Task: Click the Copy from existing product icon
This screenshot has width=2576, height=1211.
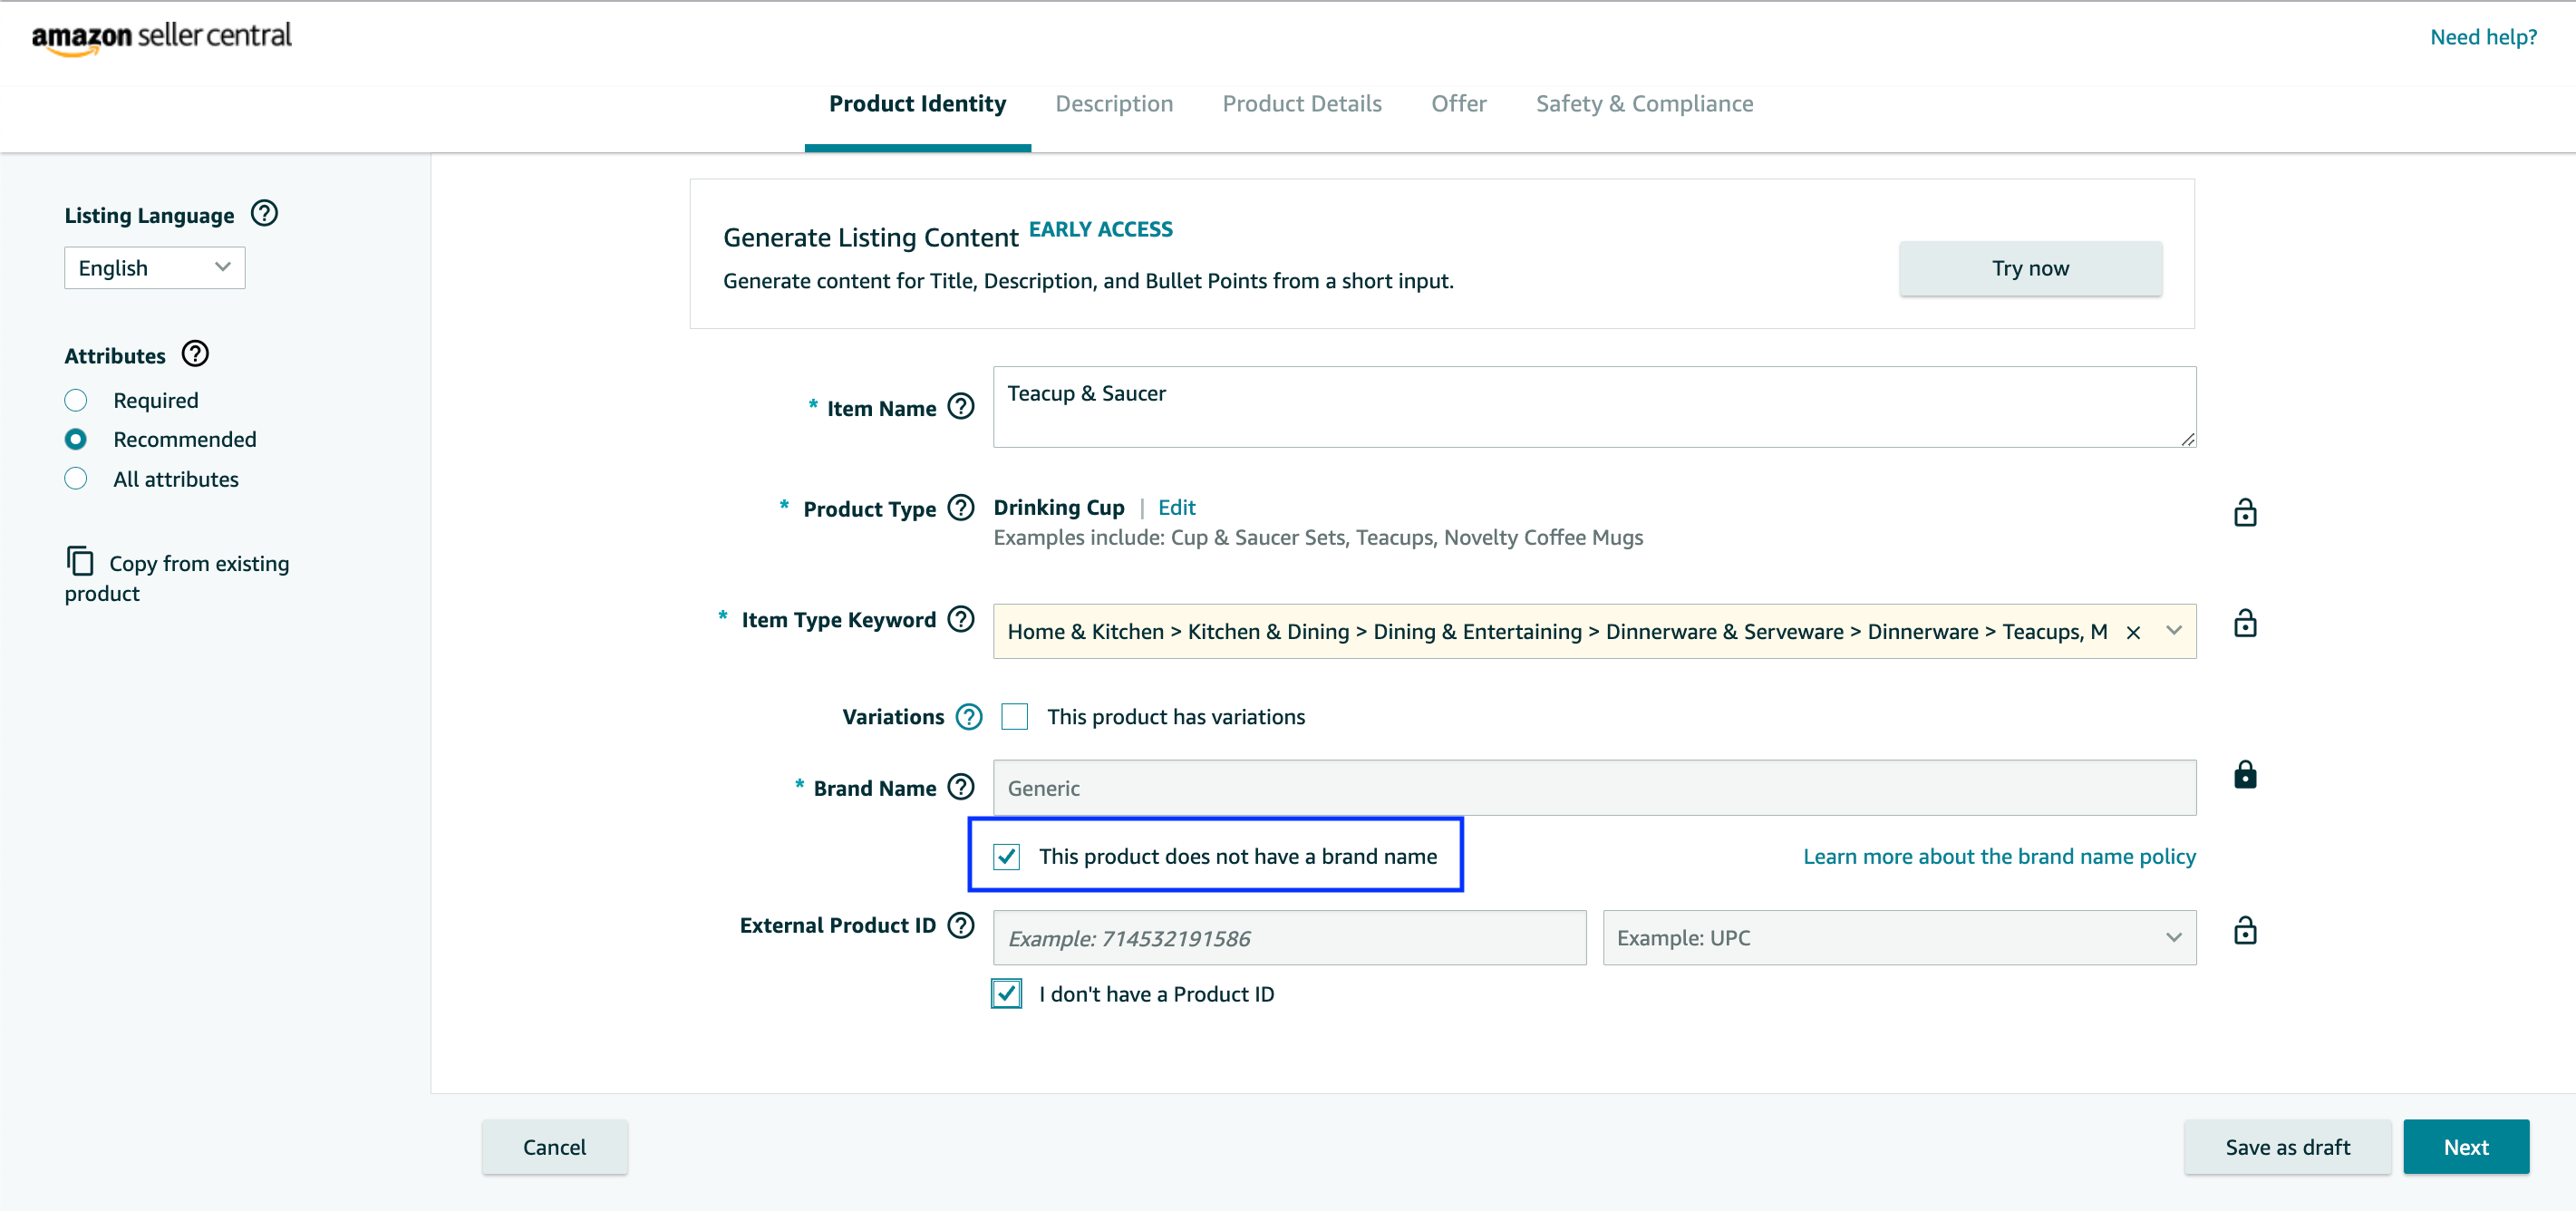Action: (x=80, y=561)
